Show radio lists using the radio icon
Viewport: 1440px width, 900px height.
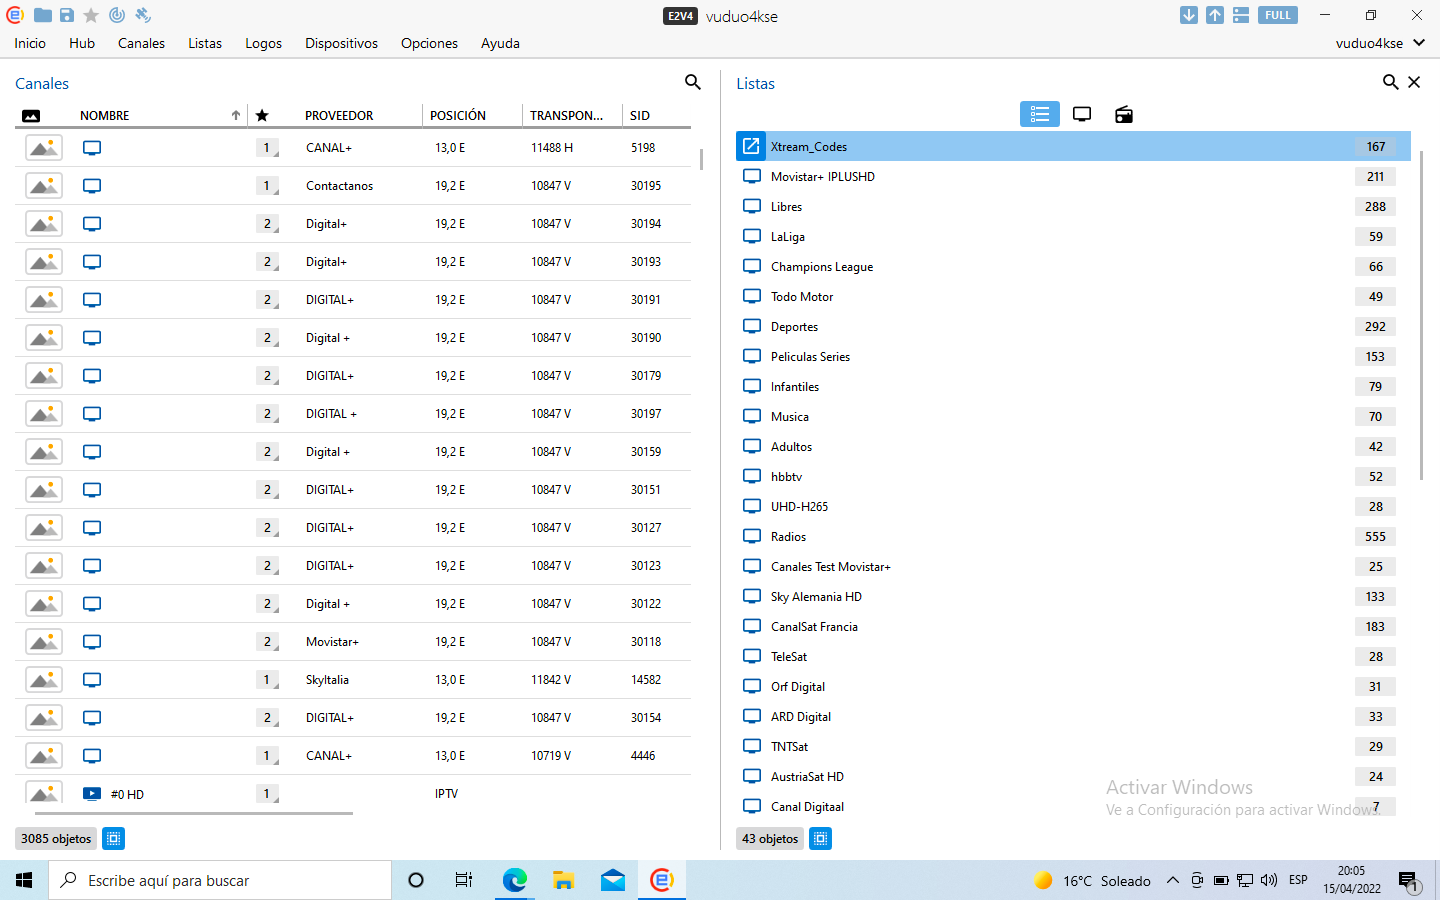pyautogui.click(x=1124, y=114)
